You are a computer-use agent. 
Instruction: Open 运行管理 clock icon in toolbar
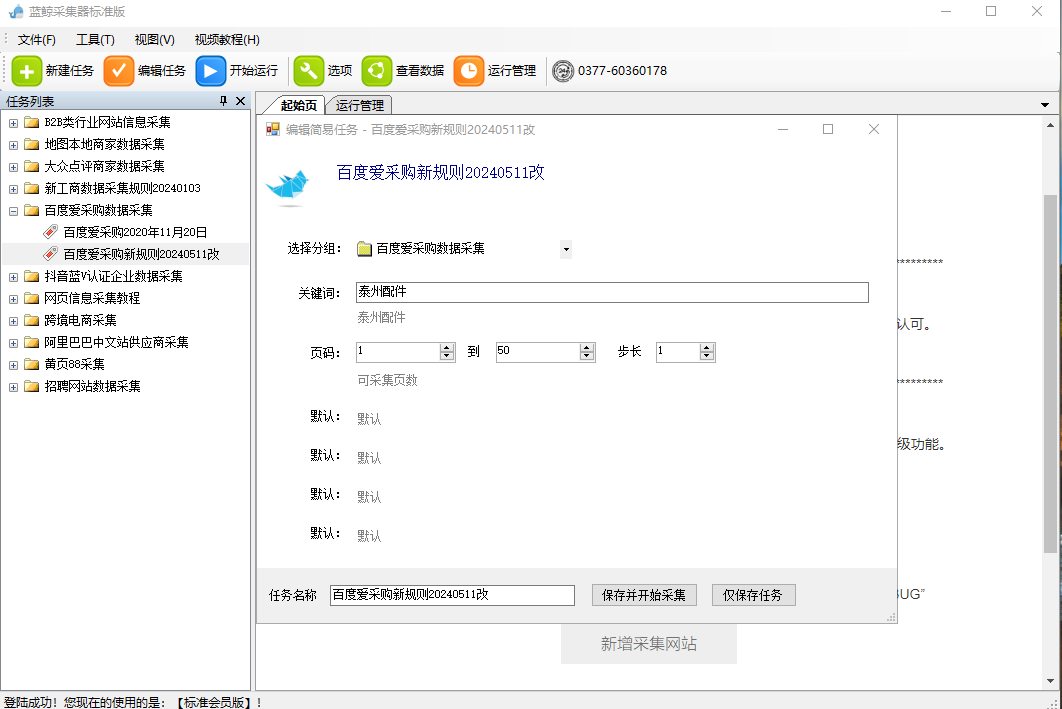469,71
